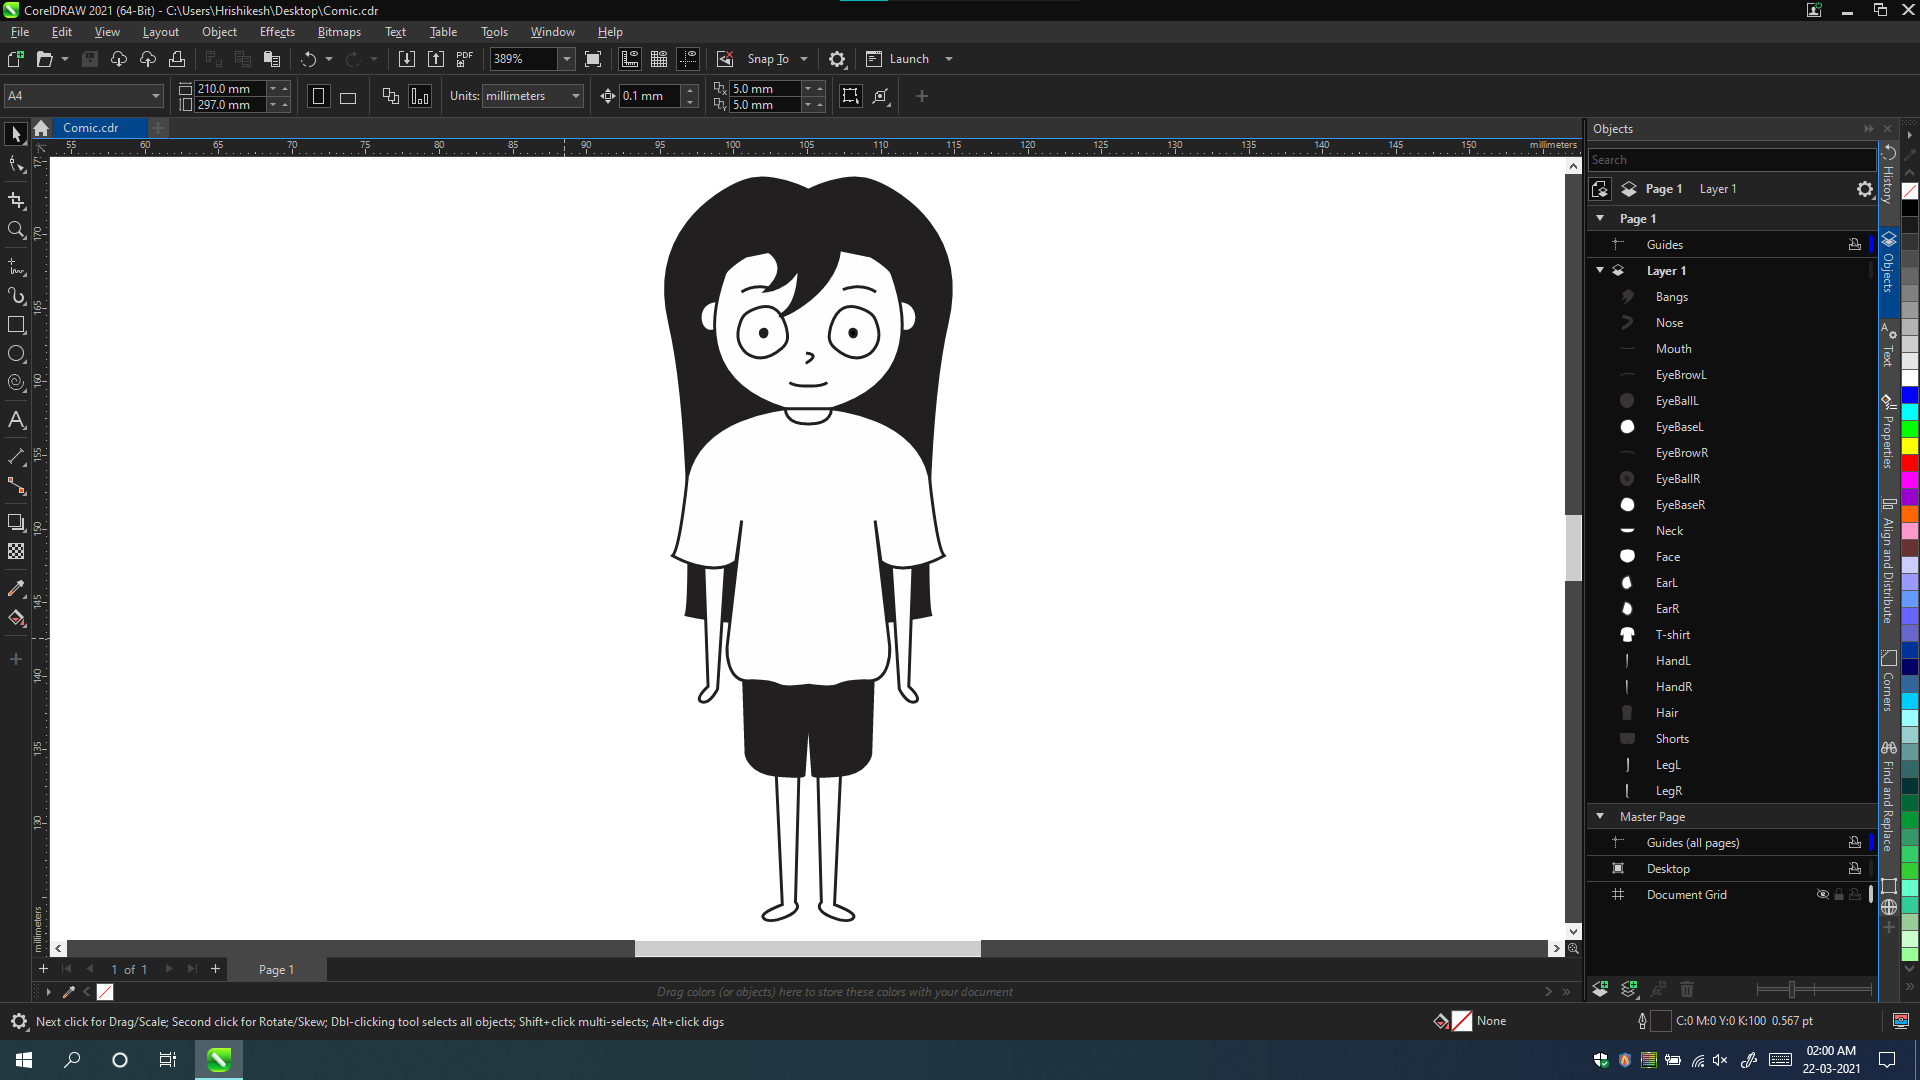Set page orientation to Landscape
Screen dimensions: 1920x1080
pyautogui.click(x=348, y=96)
